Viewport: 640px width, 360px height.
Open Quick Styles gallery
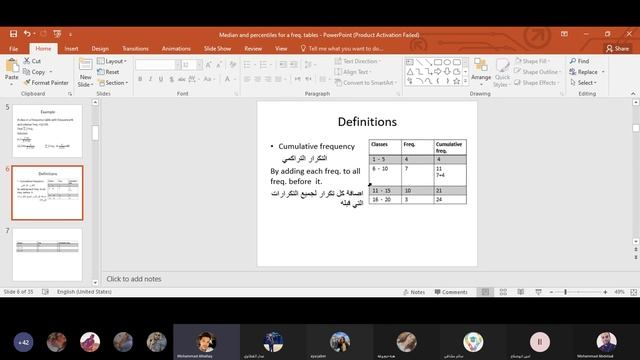pyautogui.click(x=502, y=72)
